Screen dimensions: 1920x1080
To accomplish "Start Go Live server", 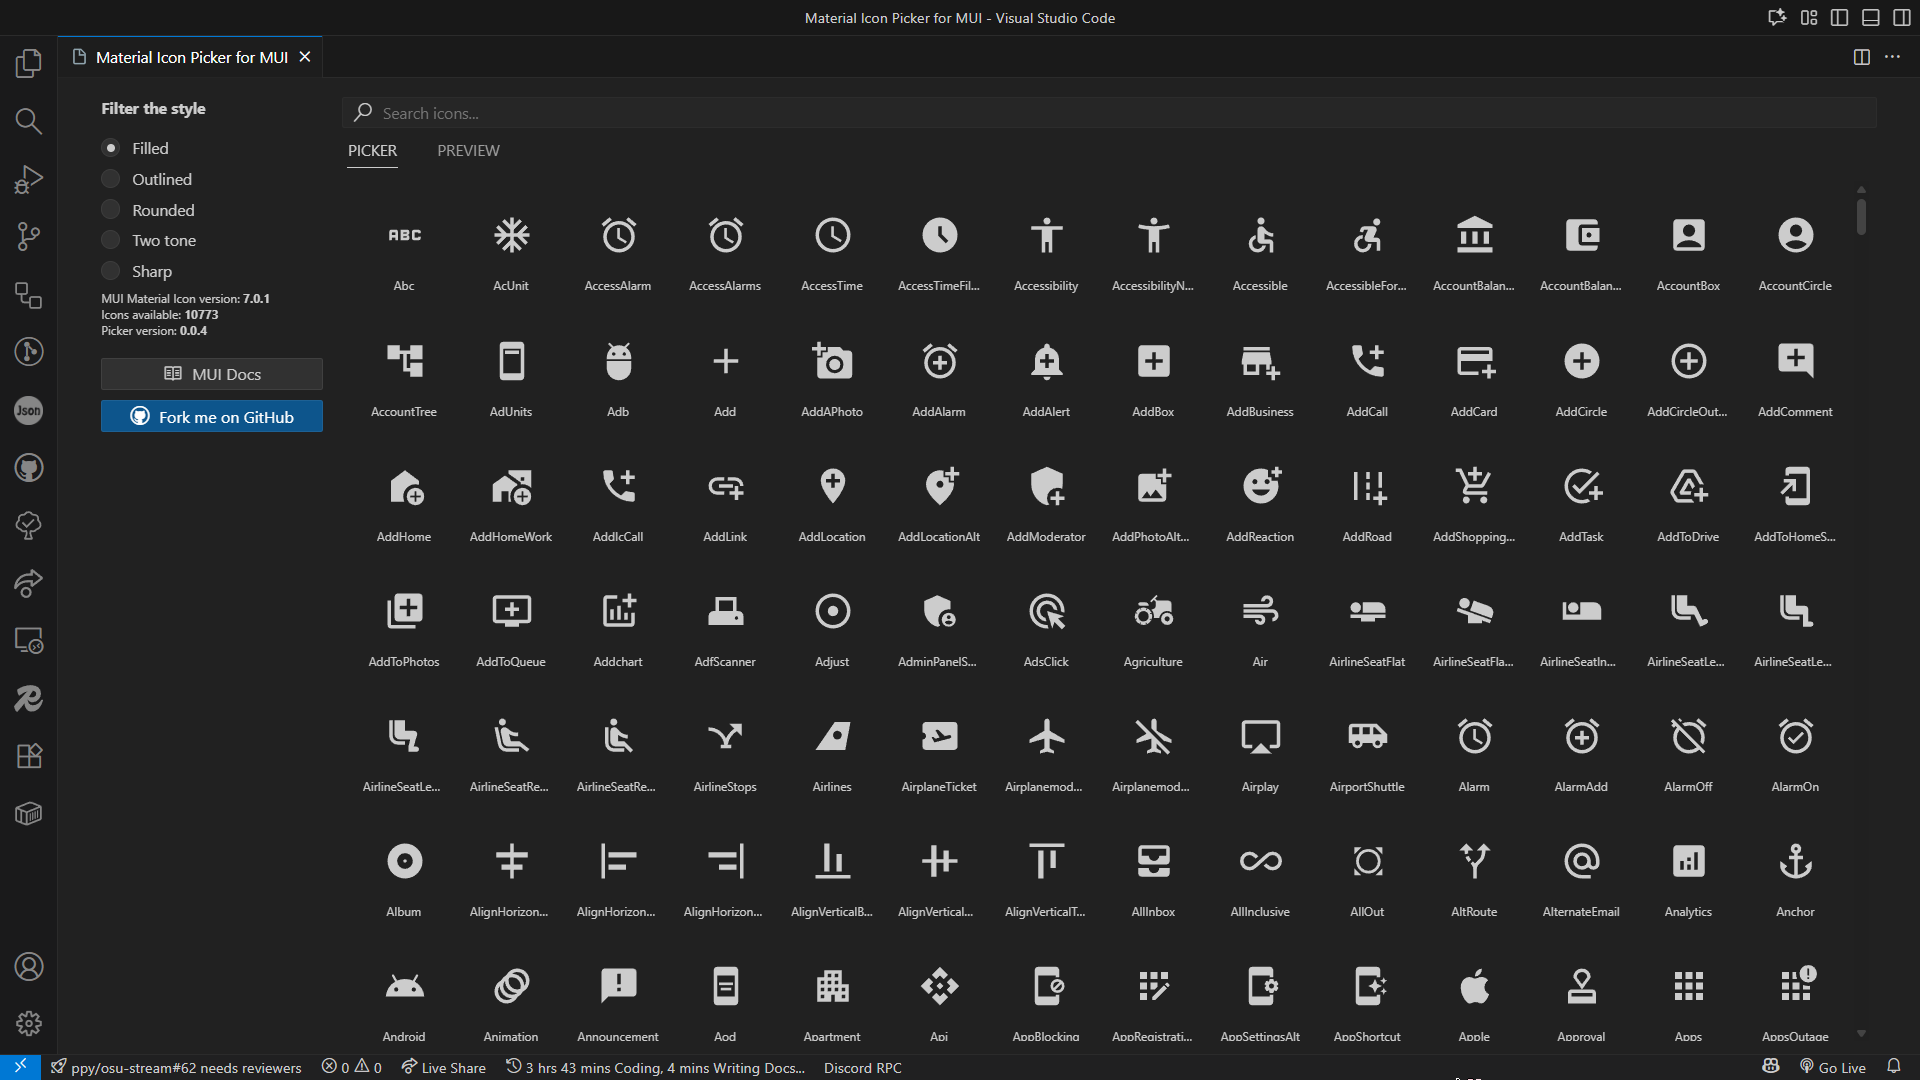I will [x=1832, y=1067].
